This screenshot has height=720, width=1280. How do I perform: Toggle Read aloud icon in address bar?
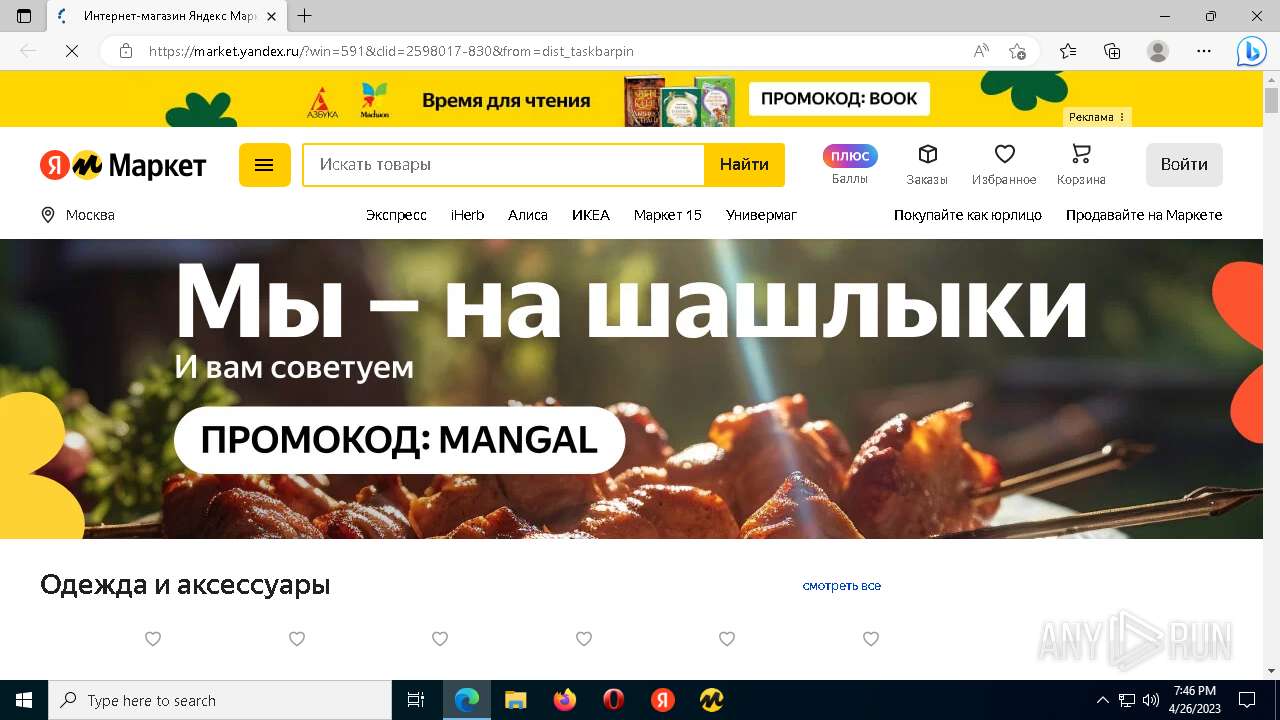click(981, 51)
